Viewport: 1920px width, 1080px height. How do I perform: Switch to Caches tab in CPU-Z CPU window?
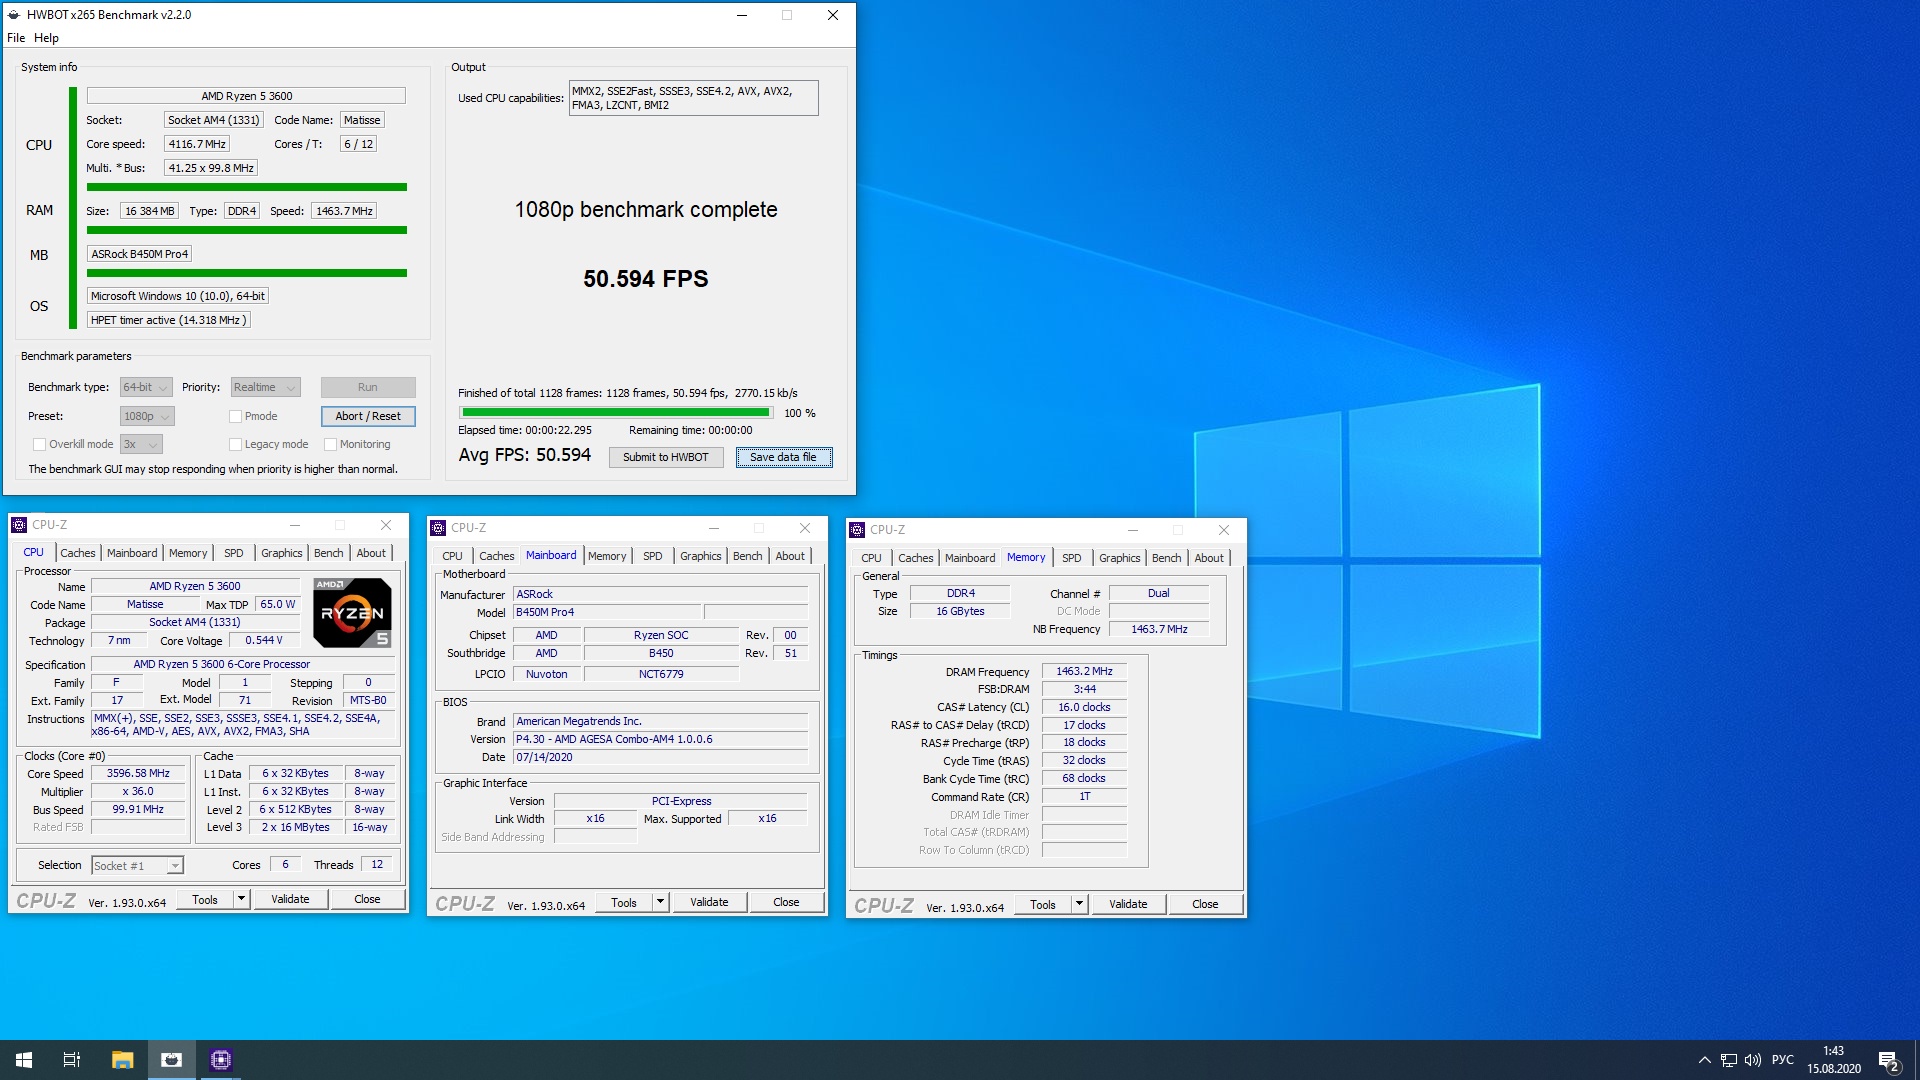tap(77, 553)
